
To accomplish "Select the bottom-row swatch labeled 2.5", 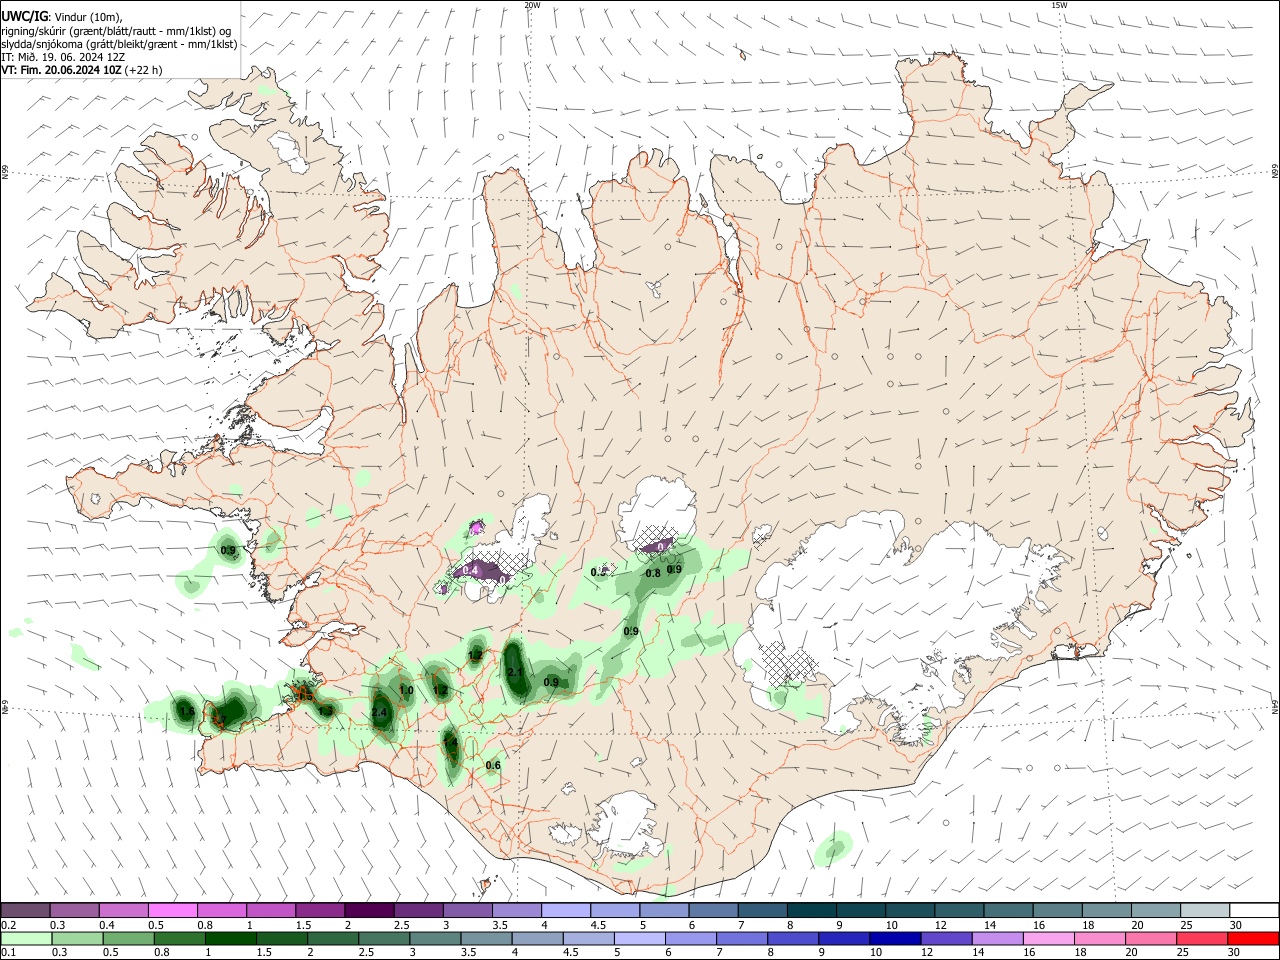I will (384, 938).
